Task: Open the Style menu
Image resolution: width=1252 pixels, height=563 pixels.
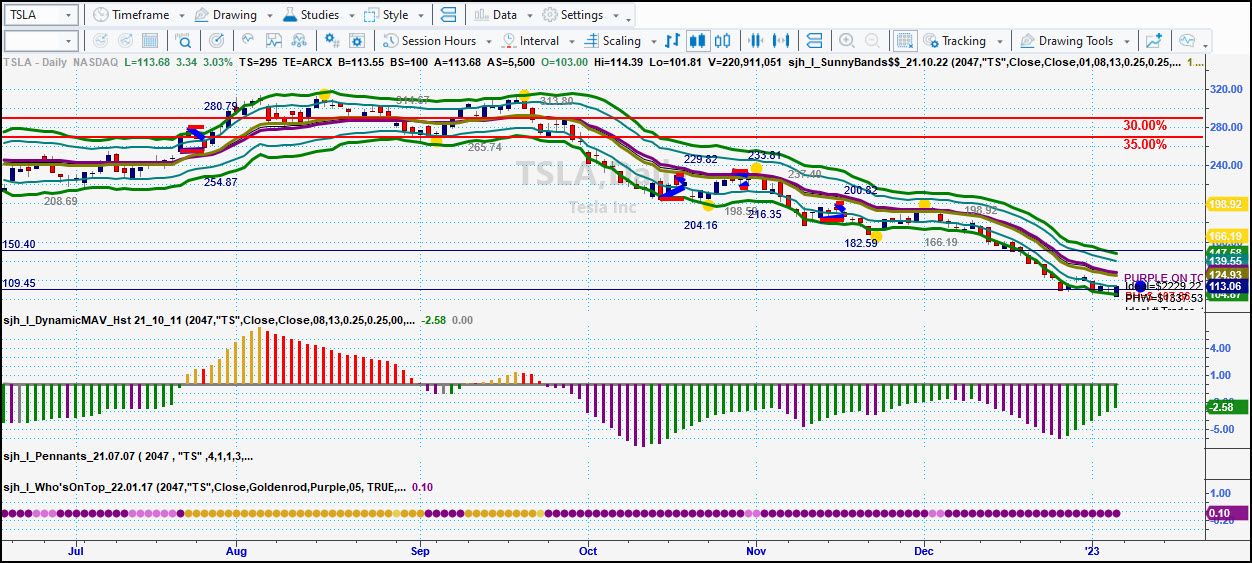Action: point(392,15)
